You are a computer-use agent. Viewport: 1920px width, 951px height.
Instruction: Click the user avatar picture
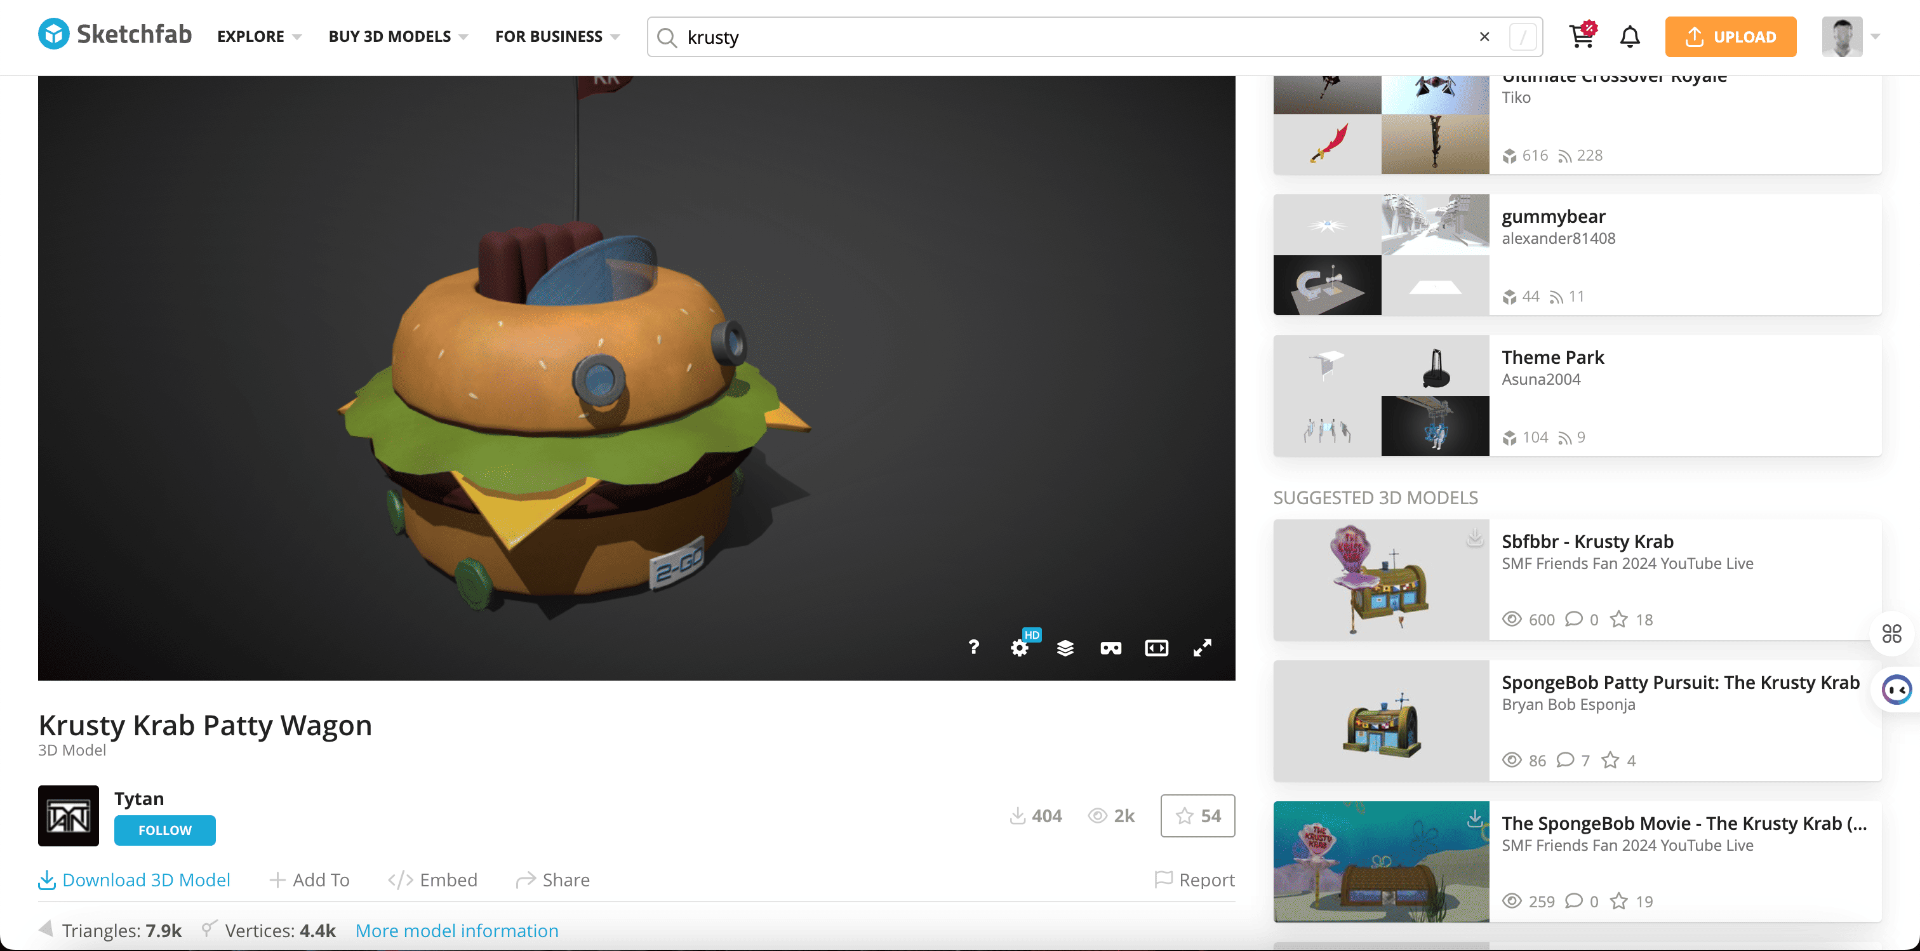point(1842,37)
